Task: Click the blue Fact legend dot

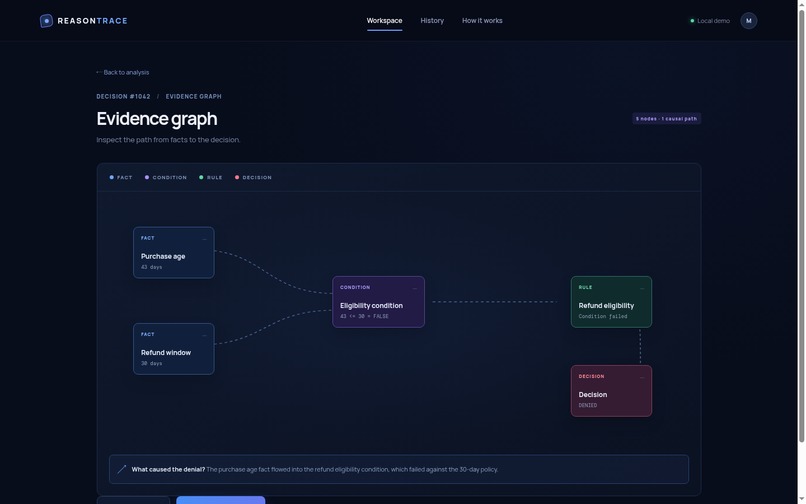Action: 112,177
